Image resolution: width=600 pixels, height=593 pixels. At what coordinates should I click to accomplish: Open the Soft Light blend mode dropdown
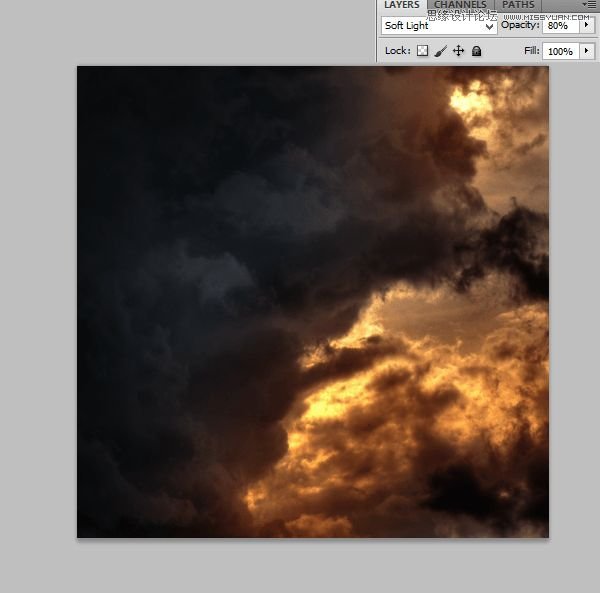coord(439,26)
